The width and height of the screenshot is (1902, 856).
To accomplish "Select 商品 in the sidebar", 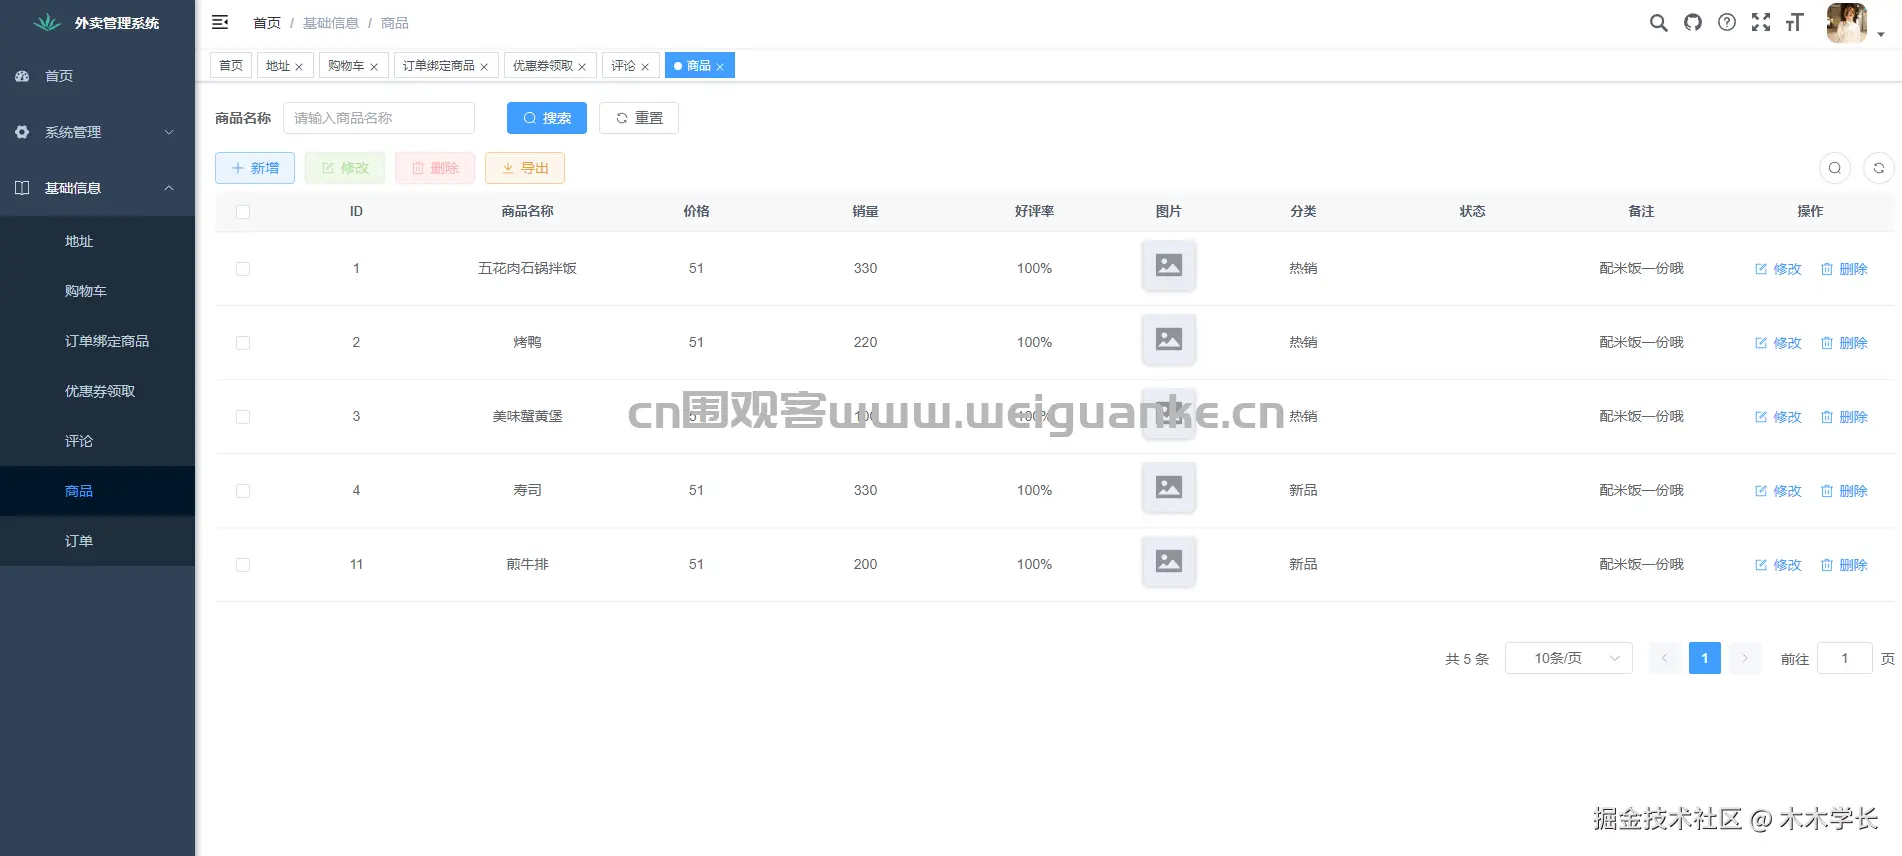I will pos(97,491).
